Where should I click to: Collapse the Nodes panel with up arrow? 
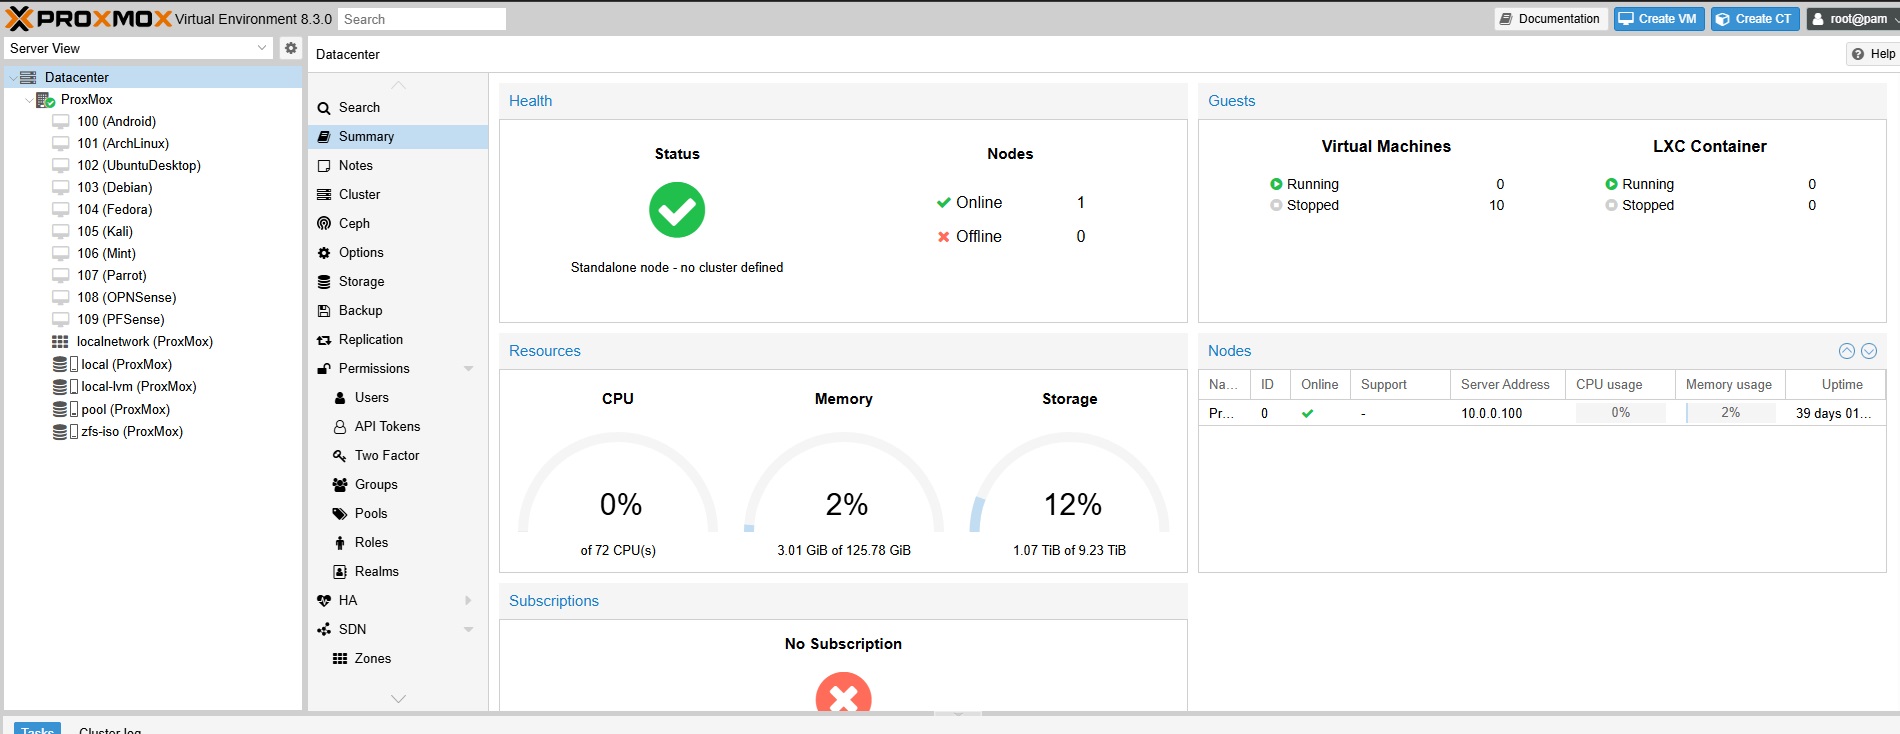click(x=1846, y=351)
